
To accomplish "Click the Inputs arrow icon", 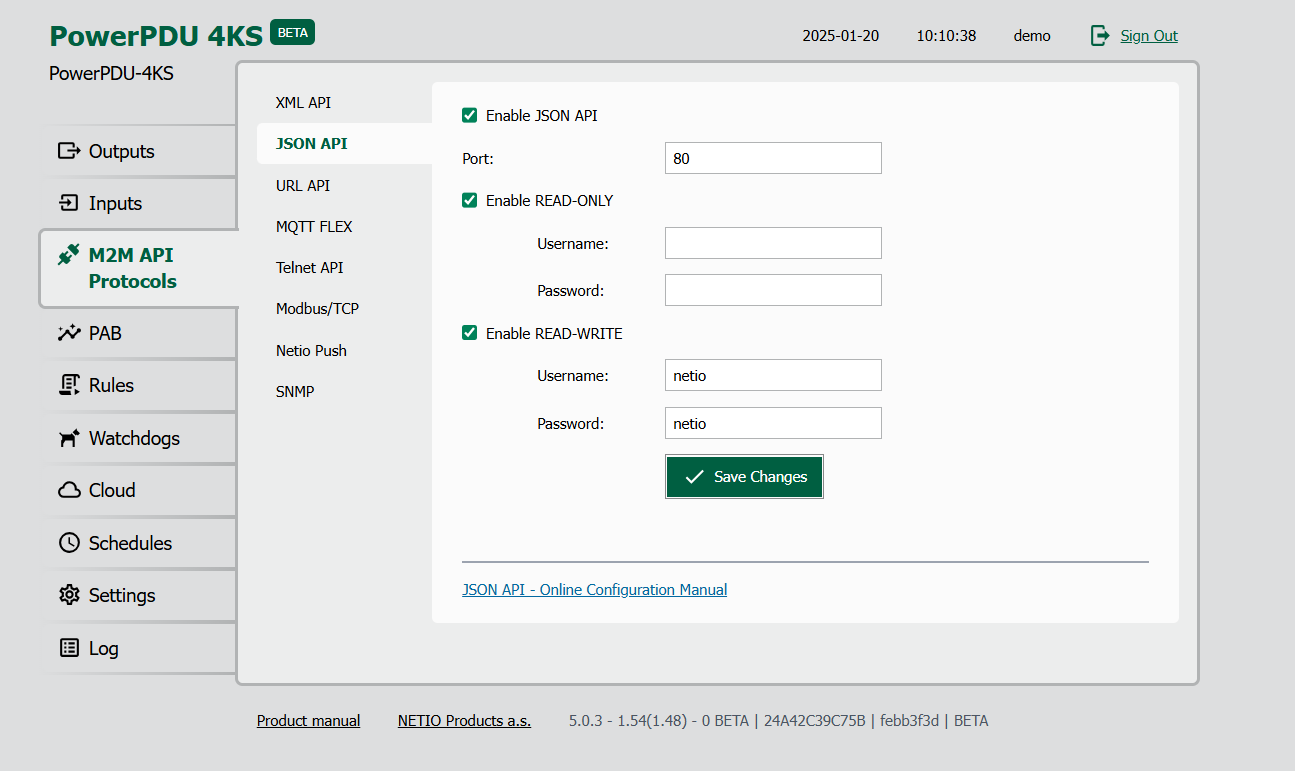I will 69,203.
